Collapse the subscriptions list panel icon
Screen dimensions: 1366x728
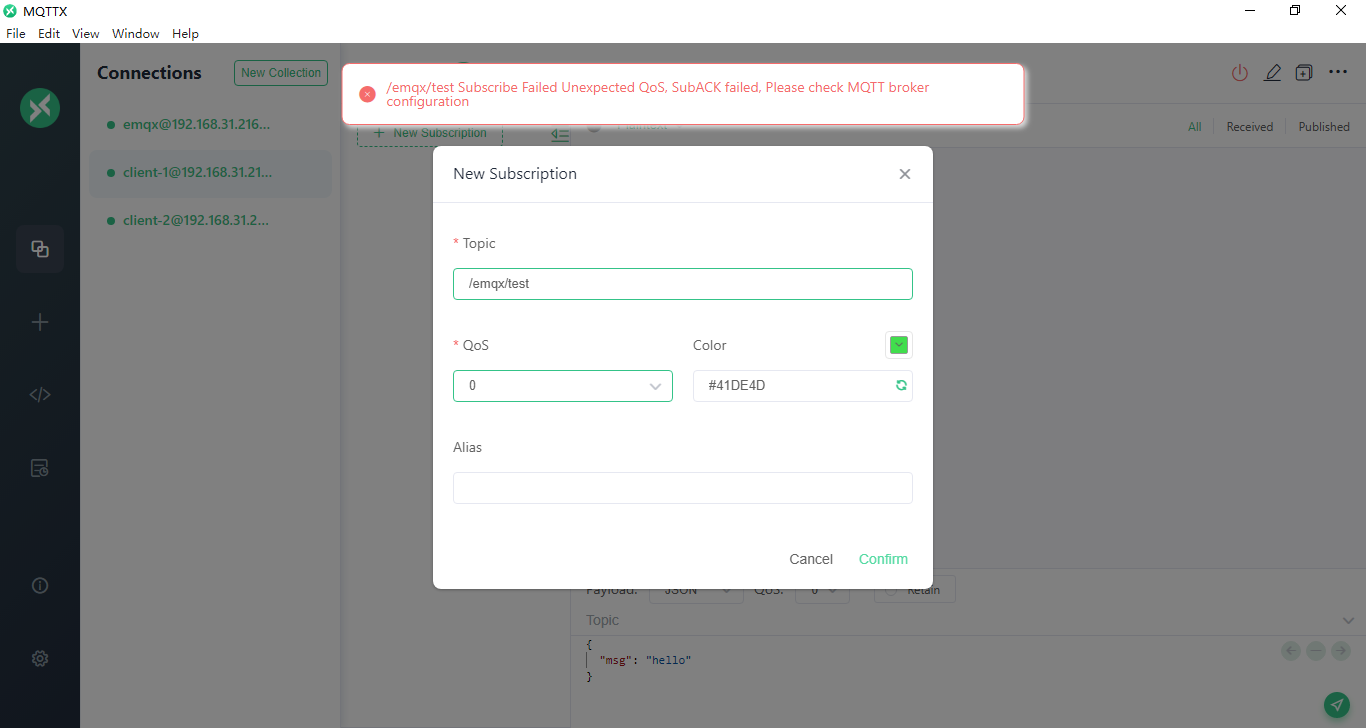tap(560, 135)
